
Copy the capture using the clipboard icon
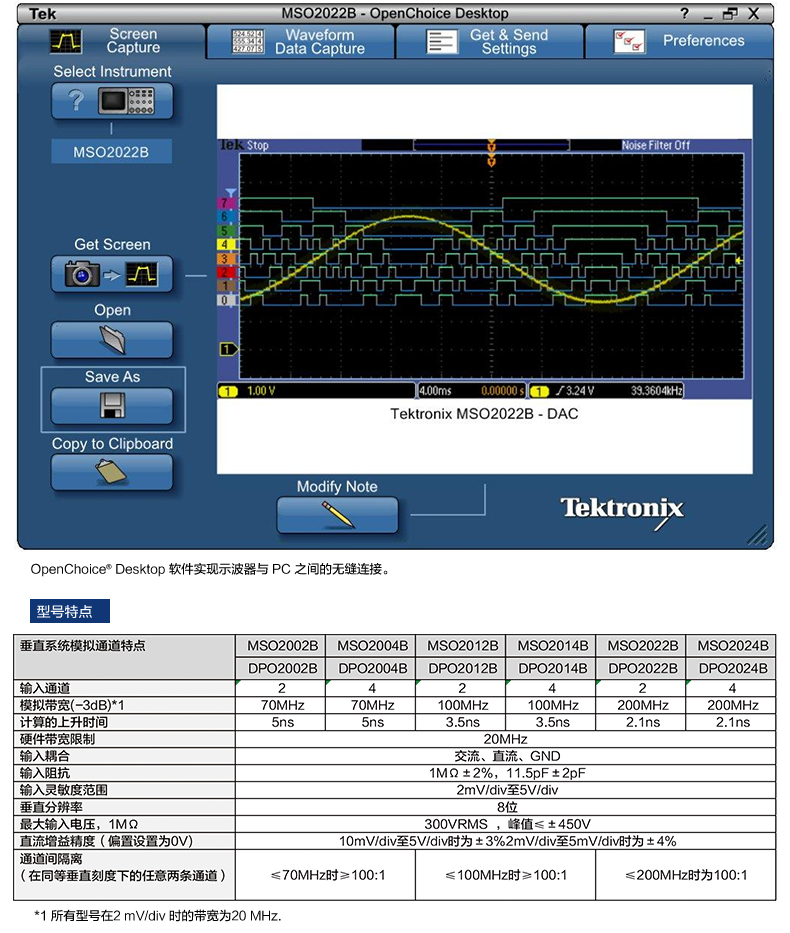[112, 472]
